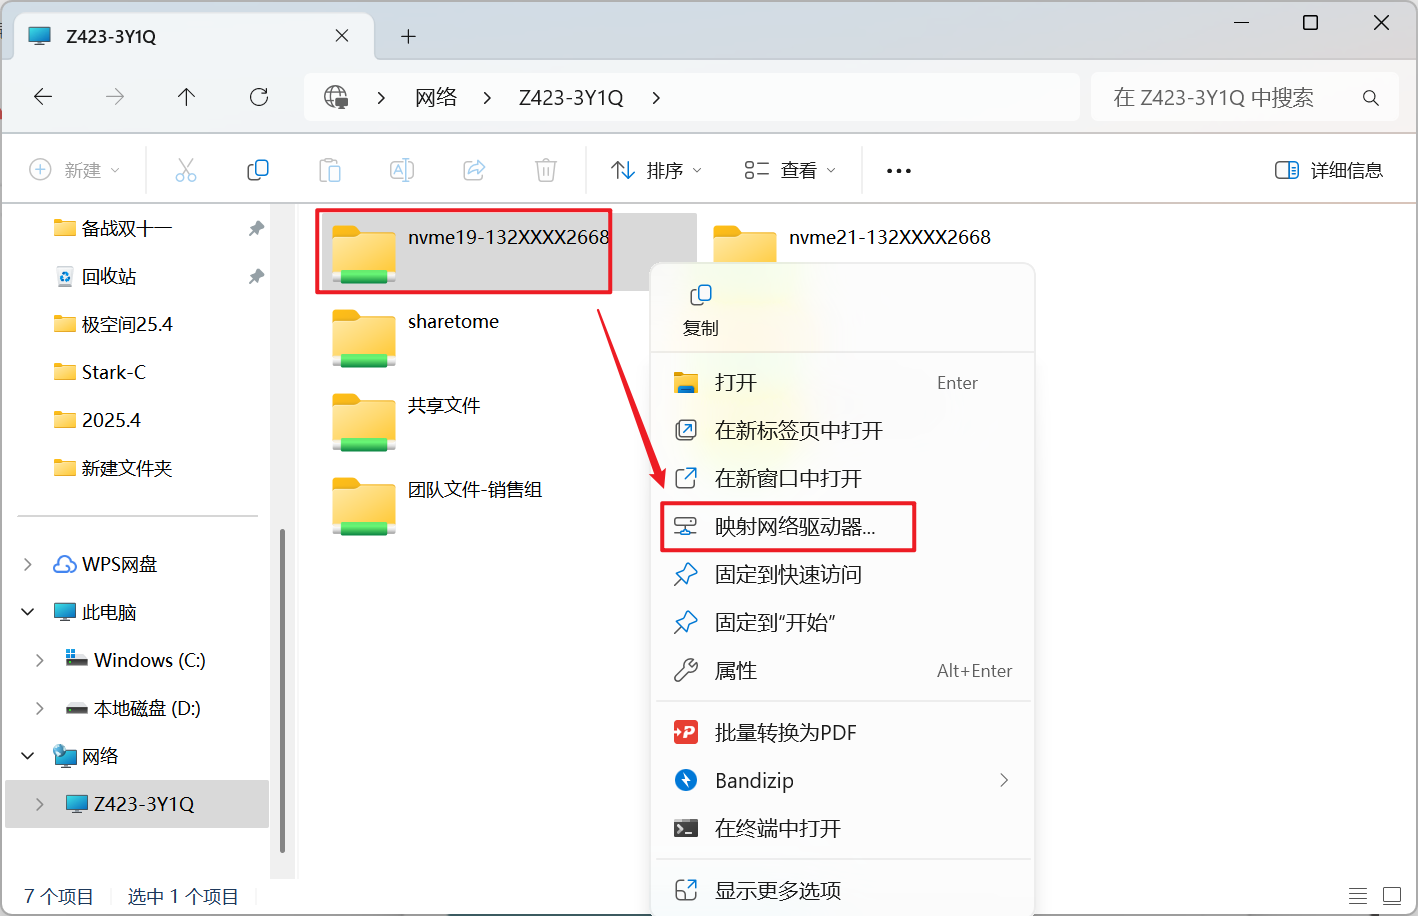Unpin 回收站 using its pin icon
Image resolution: width=1418 pixels, height=916 pixels.
256,276
